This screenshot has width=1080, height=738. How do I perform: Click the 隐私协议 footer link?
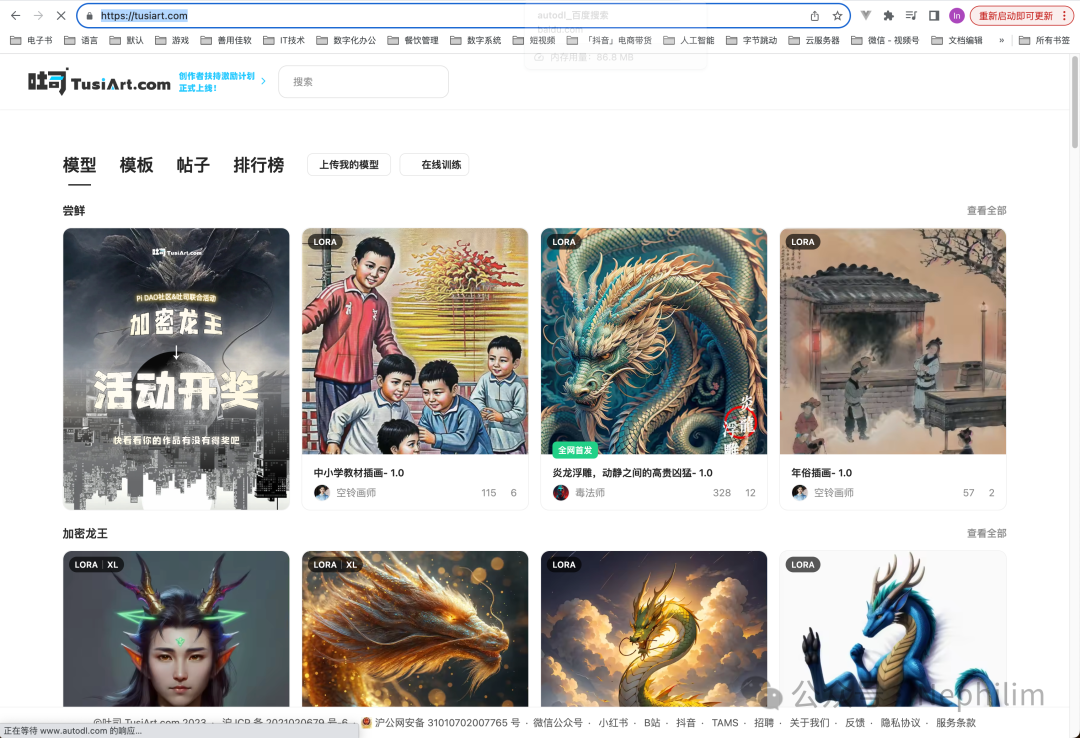pos(900,722)
